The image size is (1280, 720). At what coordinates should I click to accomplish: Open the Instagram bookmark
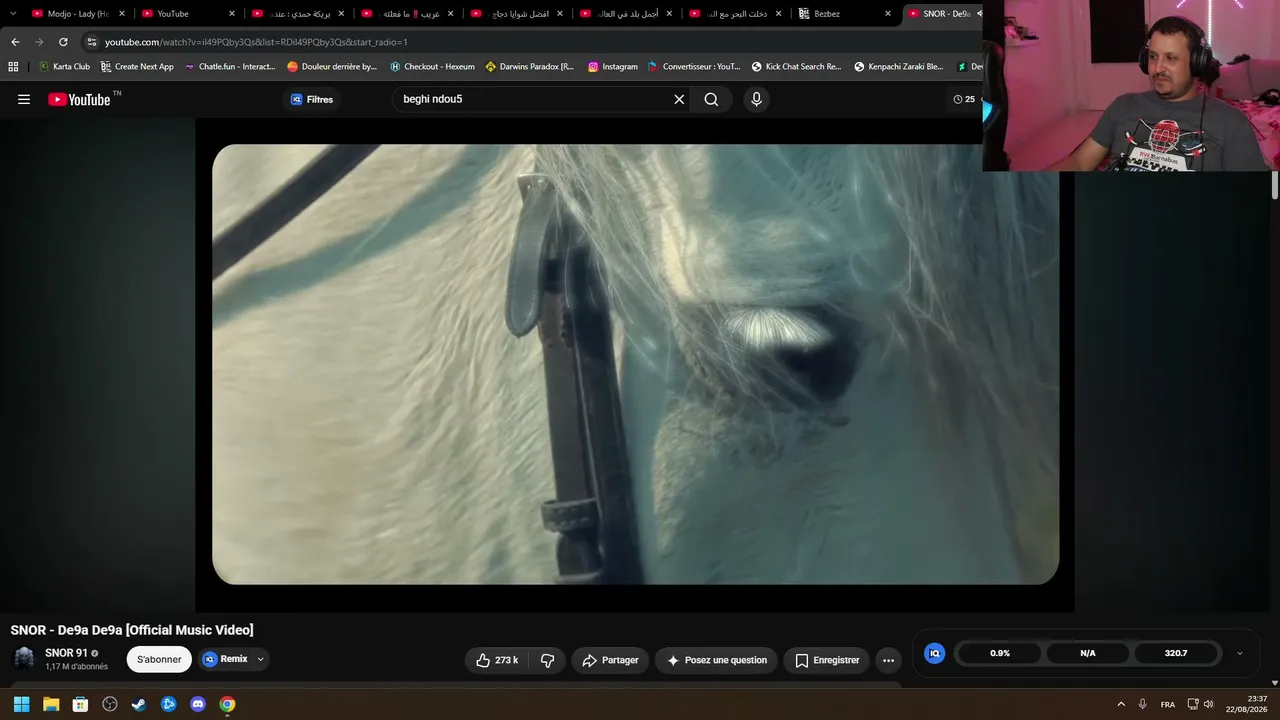click(x=613, y=67)
